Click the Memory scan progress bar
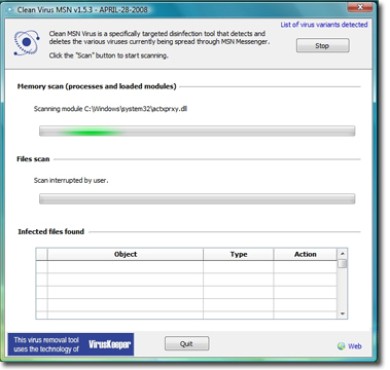The height and width of the screenshot is (370, 390). tap(197, 131)
